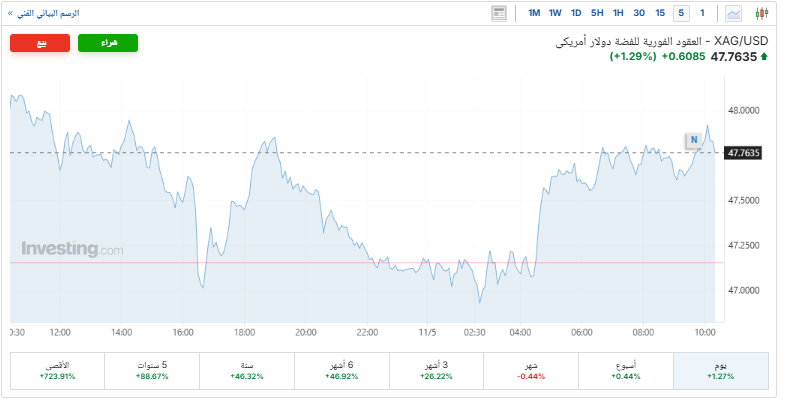Change timeframe to 1D
Image resolution: width=785 pixels, height=403 pixels.
pos(576,13)
